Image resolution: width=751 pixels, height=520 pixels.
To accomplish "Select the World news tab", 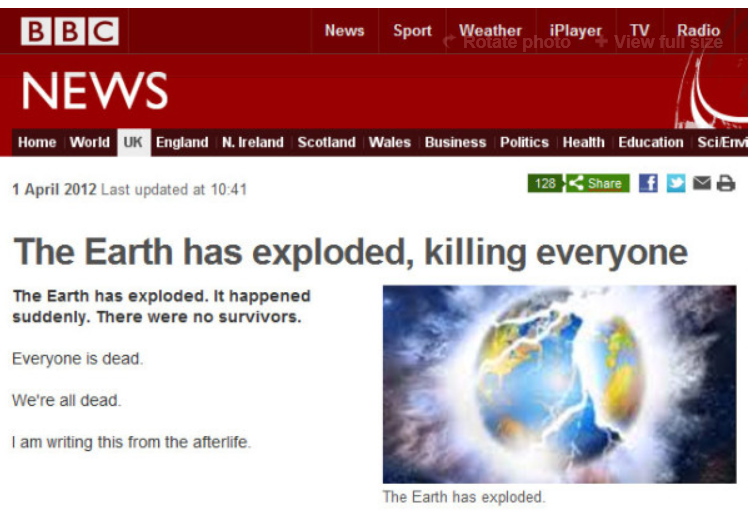I will (90, 142).
